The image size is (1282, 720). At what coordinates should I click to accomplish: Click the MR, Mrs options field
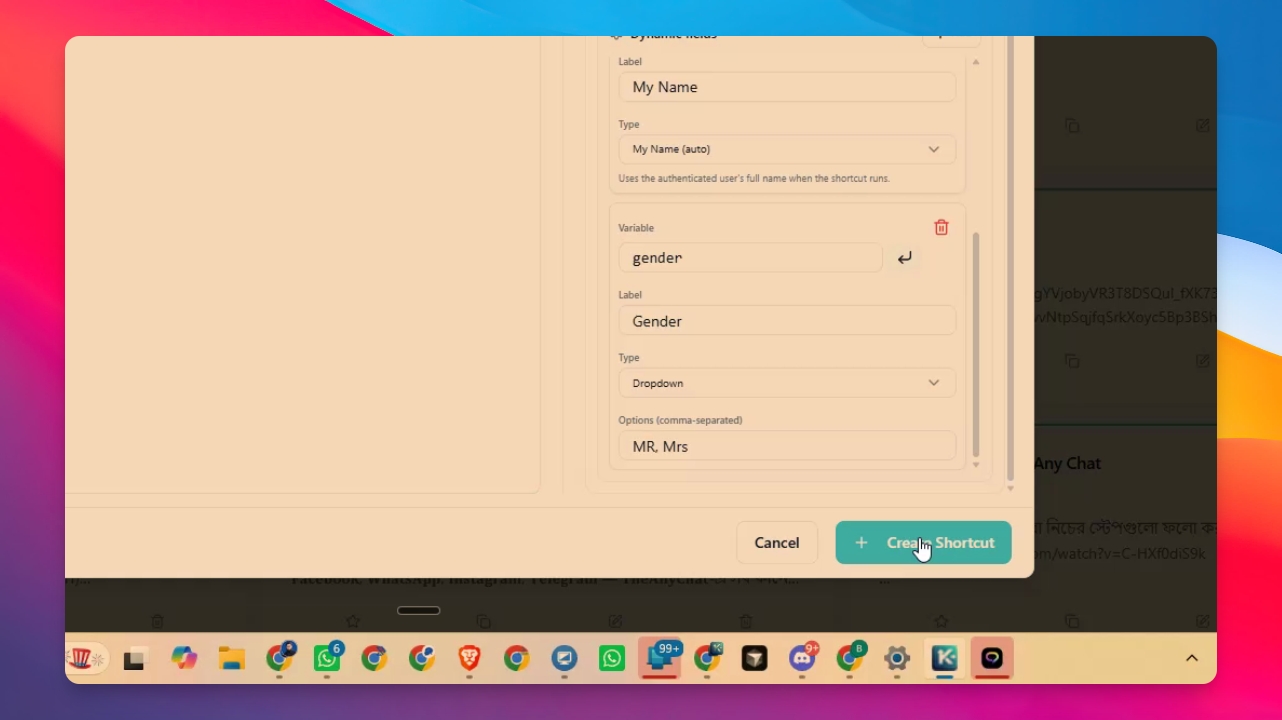coord(787,446)
